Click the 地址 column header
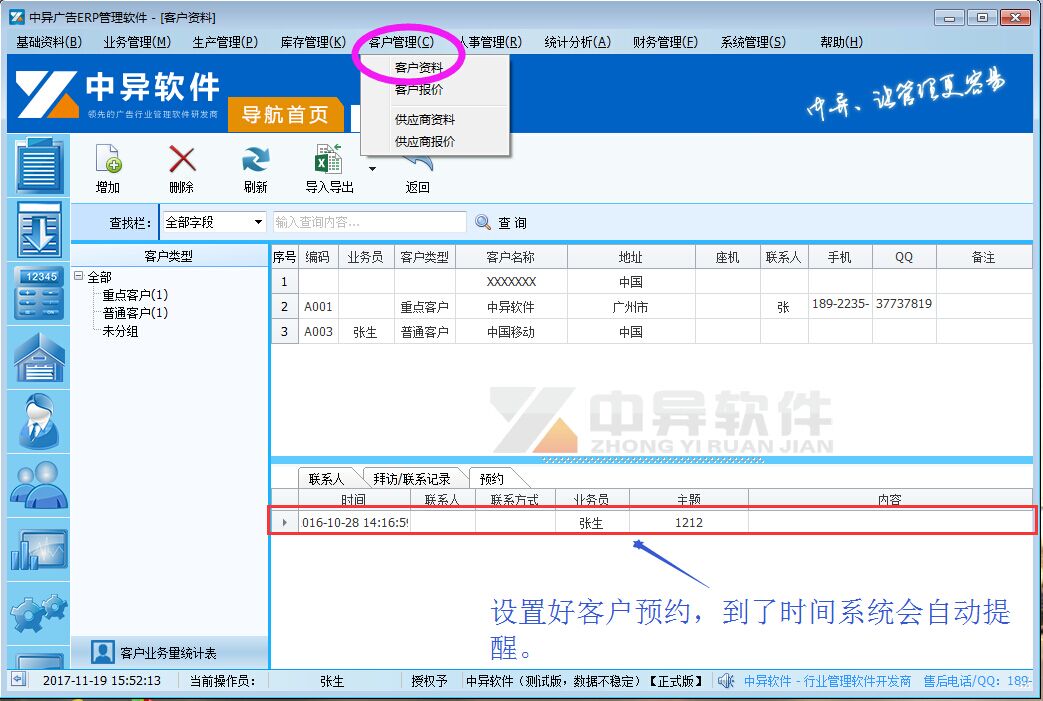This screenshot has width=1043, height=701. [631, 257]
